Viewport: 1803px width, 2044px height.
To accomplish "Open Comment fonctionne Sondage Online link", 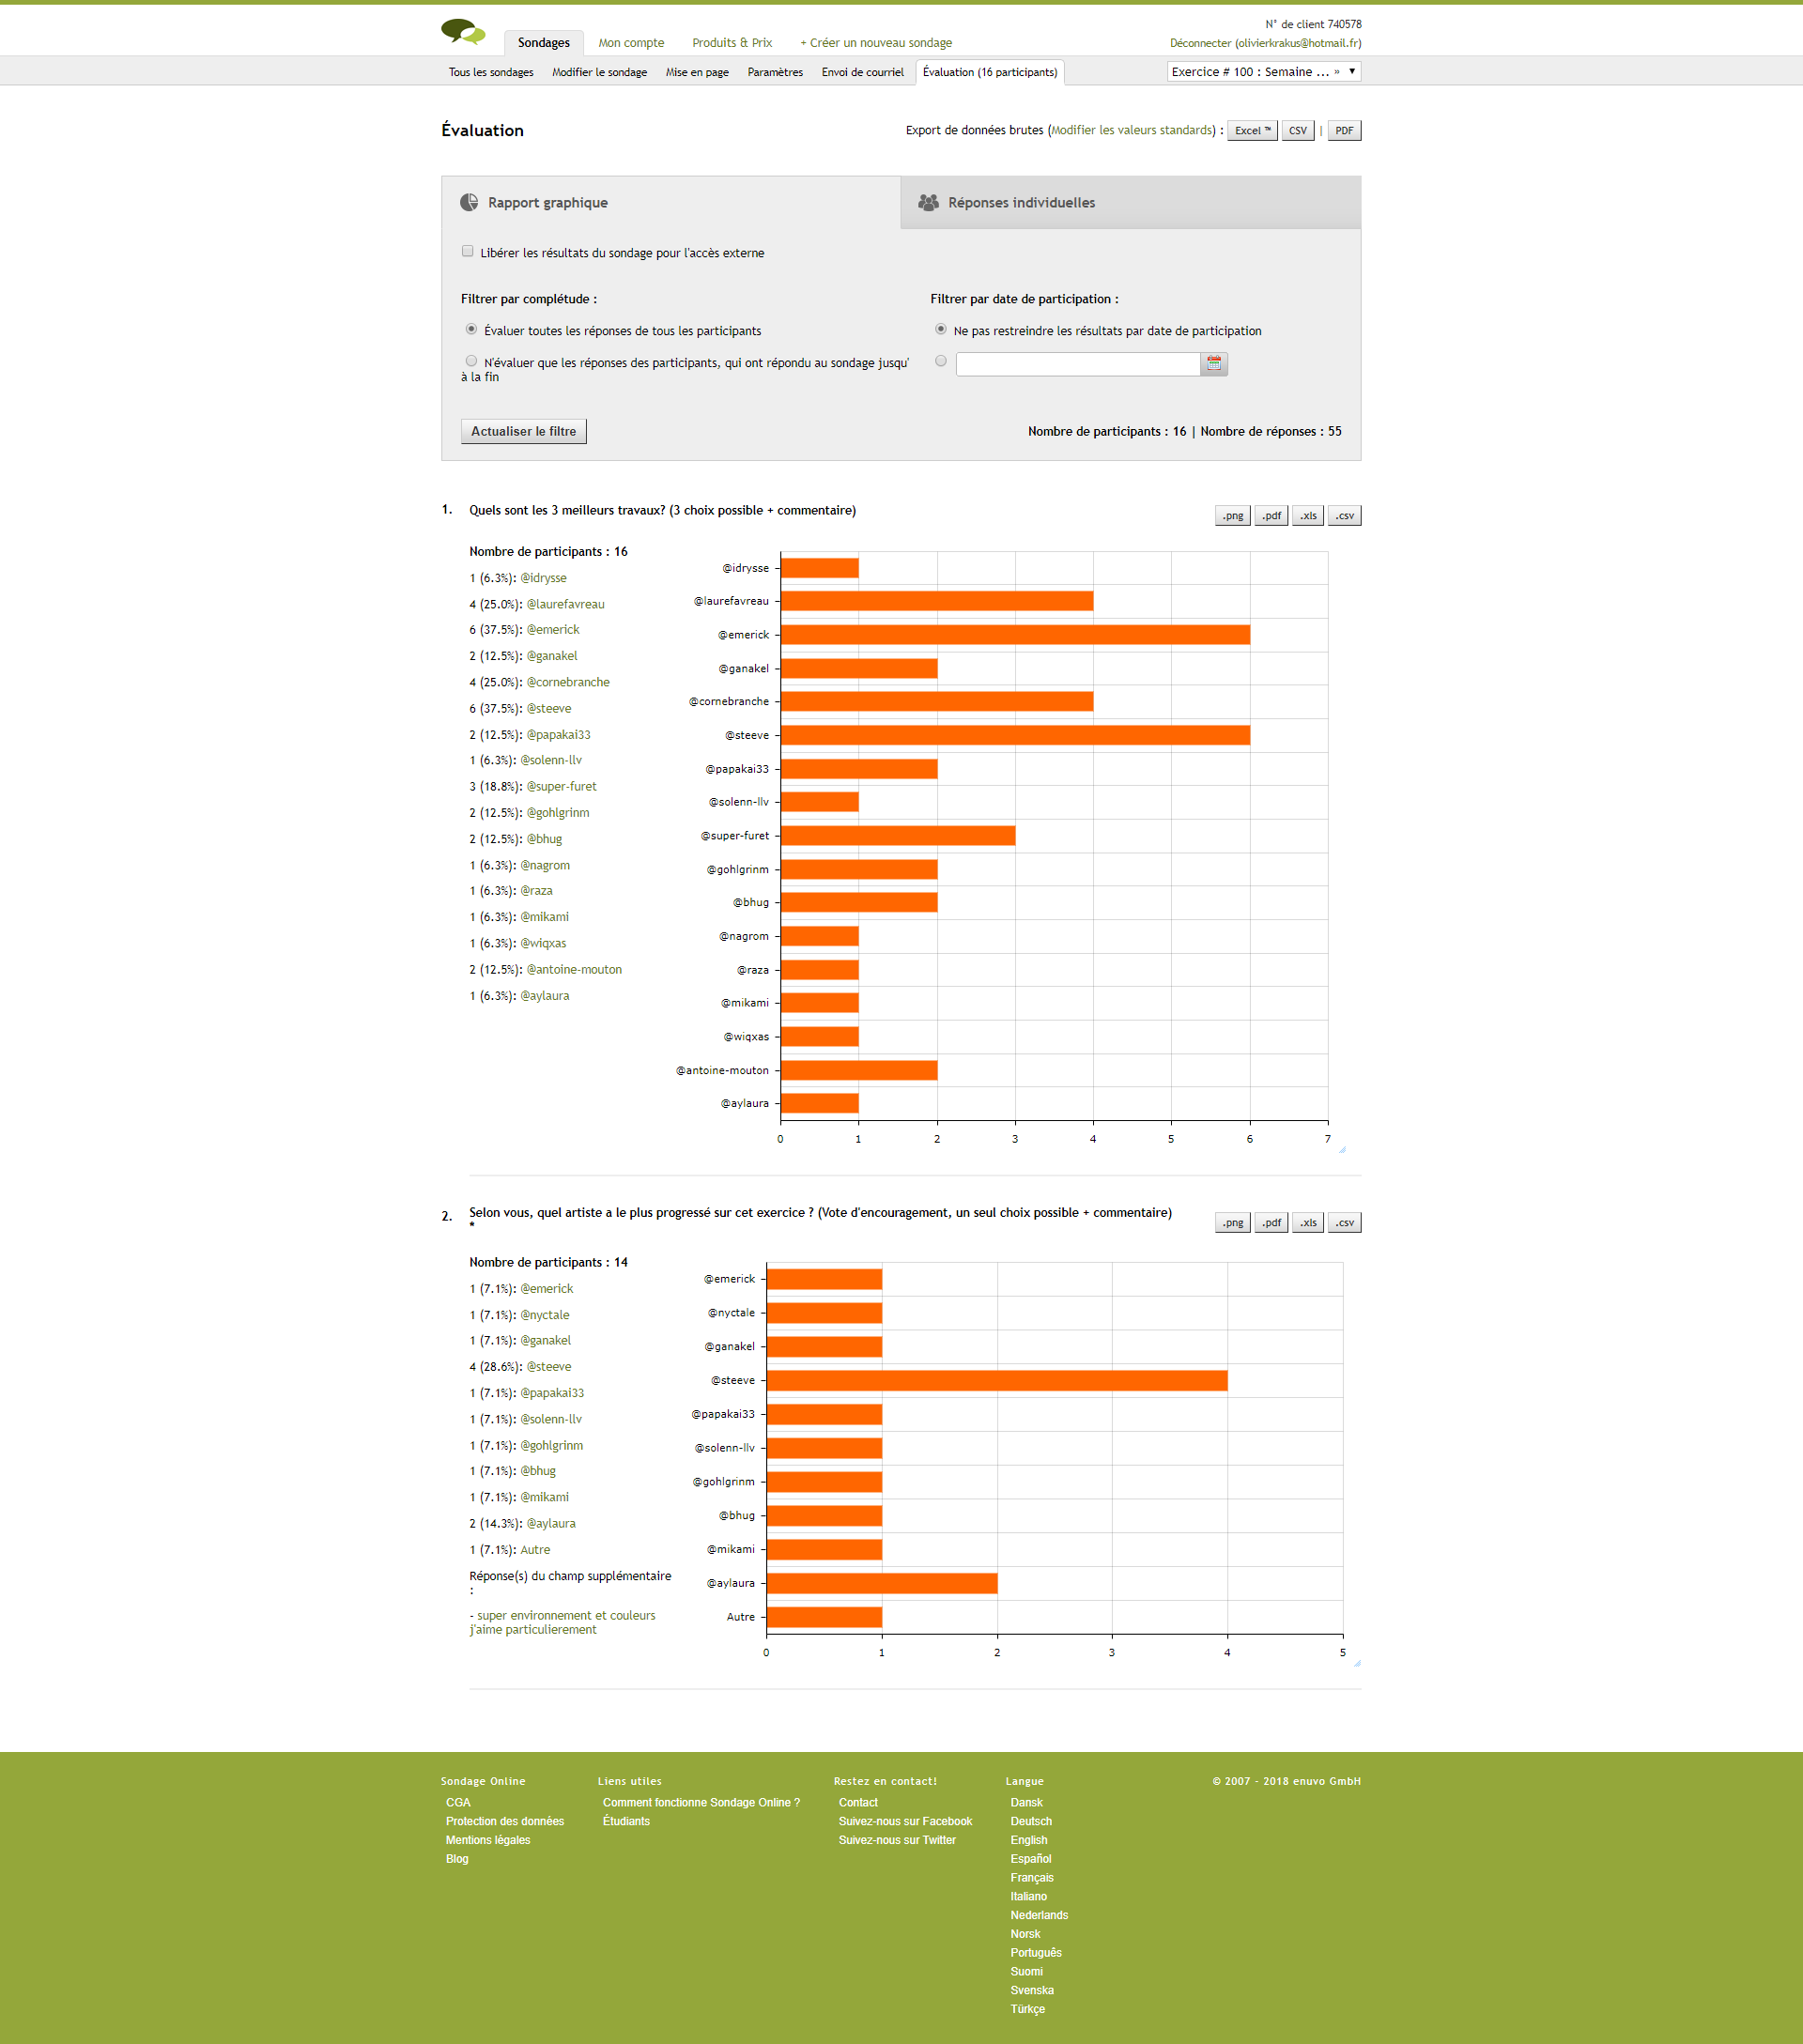I will [x=701, y=1803].
